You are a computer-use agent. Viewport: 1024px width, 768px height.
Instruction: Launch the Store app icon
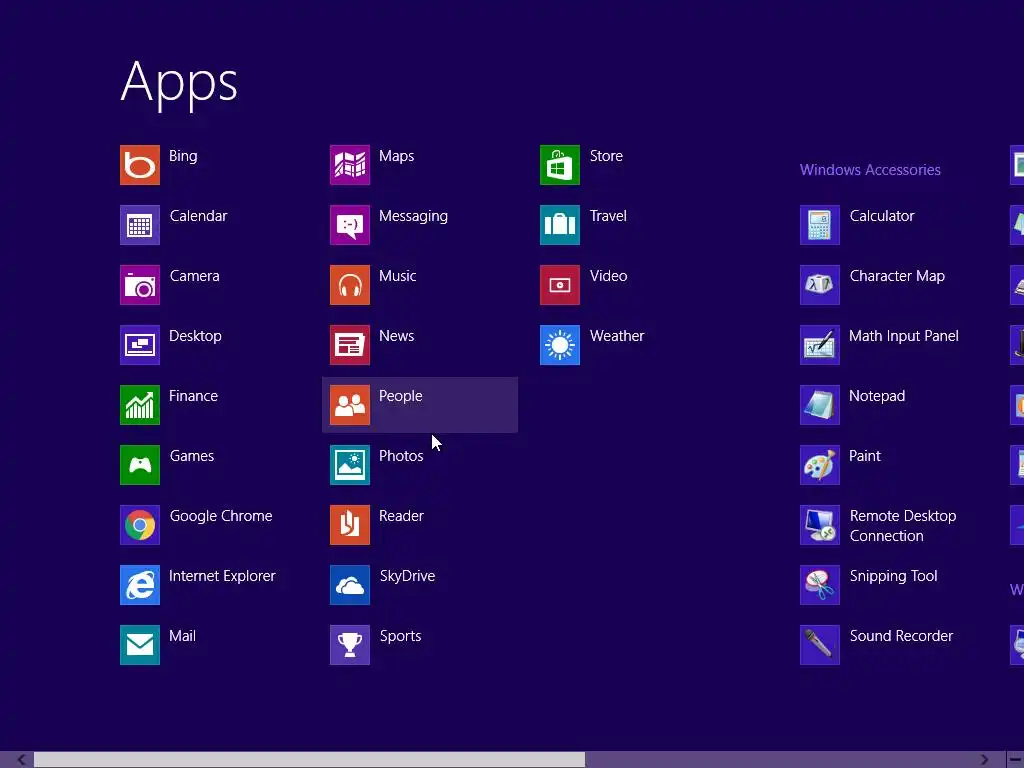560,165
